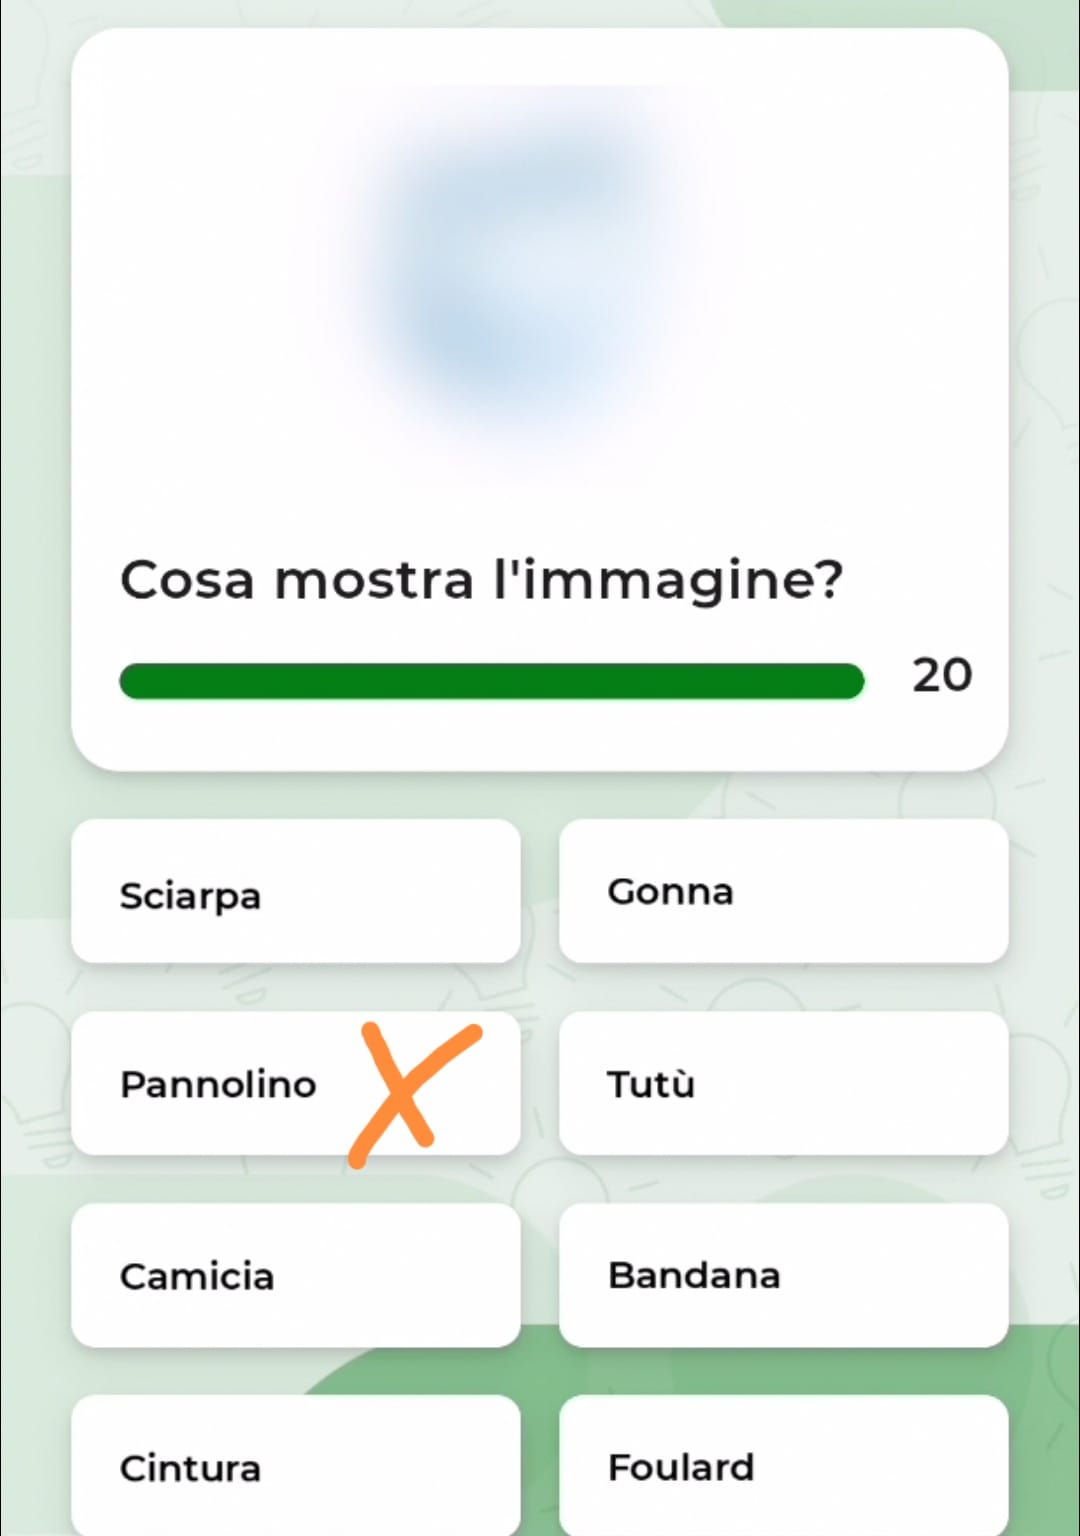Choose the Bandana option
Screen dimensions: 1080x1536
point(783,1276)
